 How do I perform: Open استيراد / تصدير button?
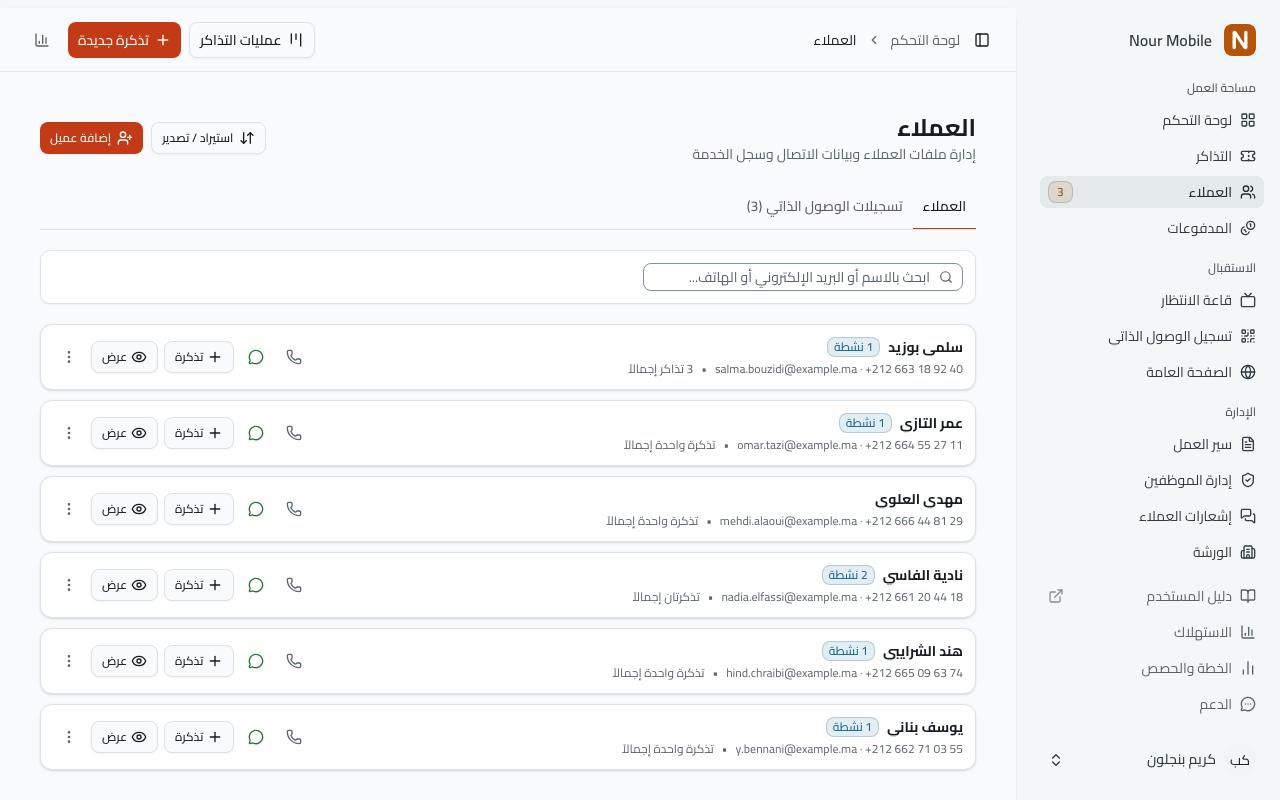point(208,138)
